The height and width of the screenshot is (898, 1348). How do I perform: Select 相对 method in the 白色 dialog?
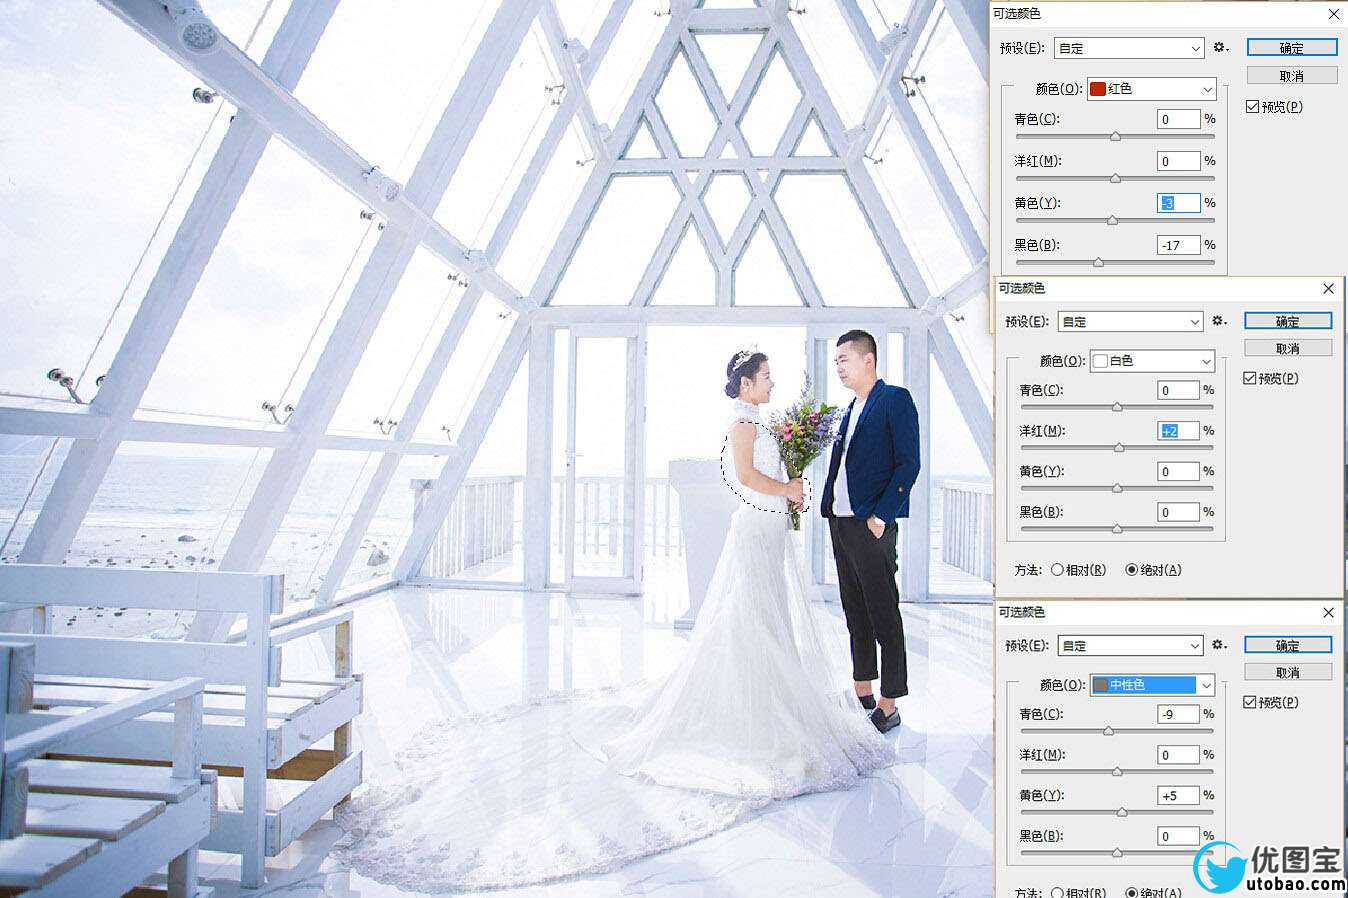1057,570
